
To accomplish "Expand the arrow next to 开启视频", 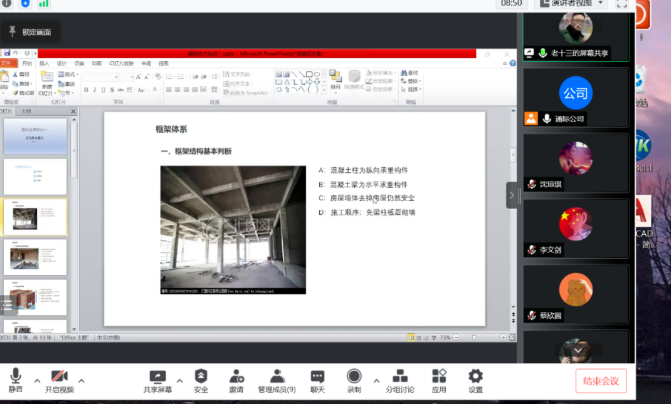I will tap(83, 380).
